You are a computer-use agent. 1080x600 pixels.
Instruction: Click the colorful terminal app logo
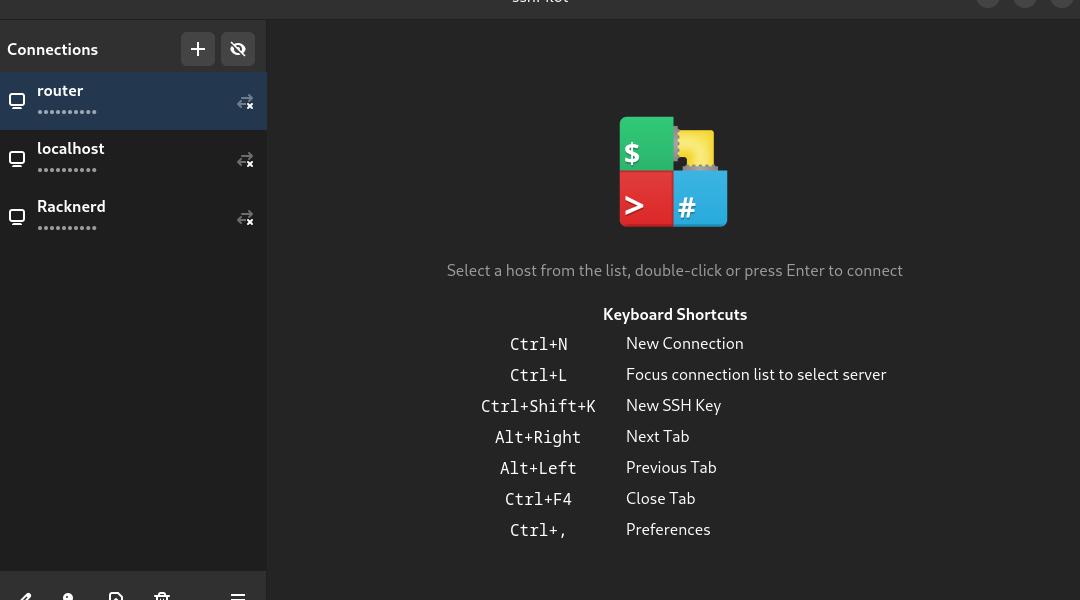673,172
